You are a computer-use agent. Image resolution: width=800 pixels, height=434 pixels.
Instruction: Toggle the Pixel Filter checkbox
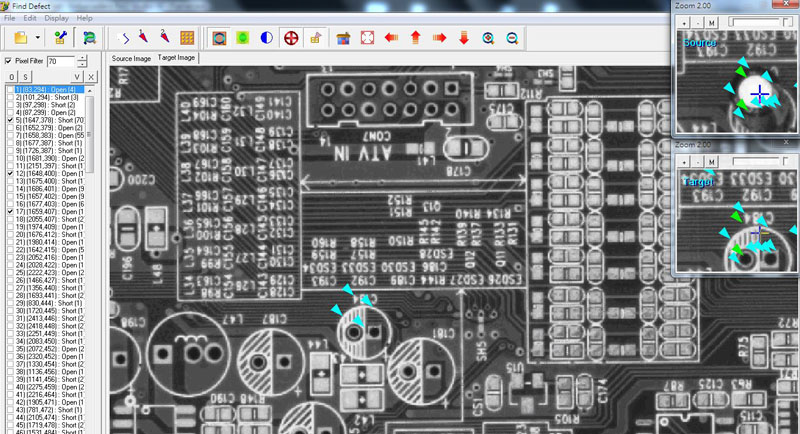(x=9, y=61)
